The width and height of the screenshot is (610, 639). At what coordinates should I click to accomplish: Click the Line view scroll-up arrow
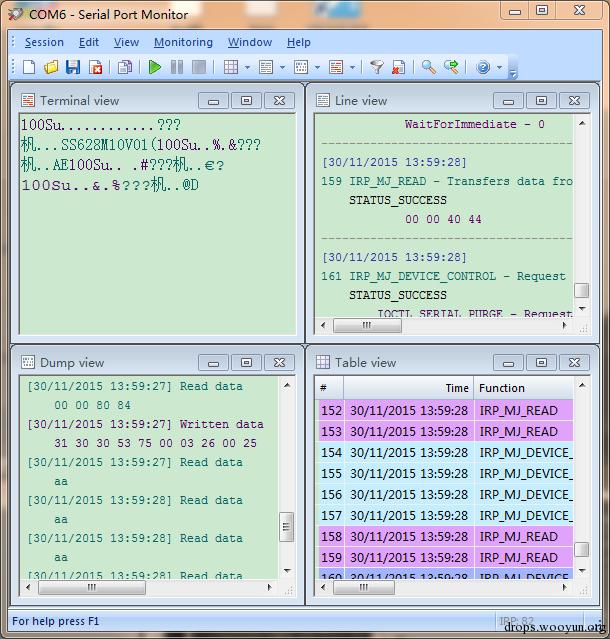point(582,123)
